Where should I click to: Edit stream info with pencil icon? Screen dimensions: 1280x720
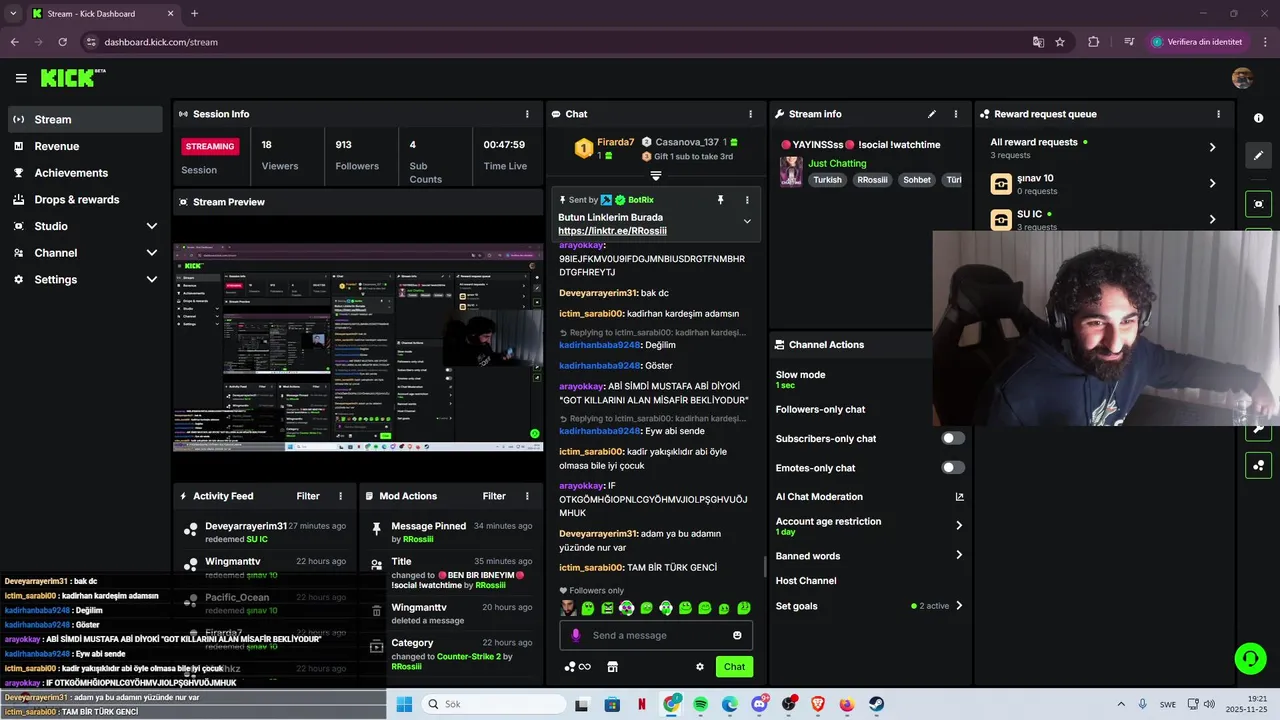pos(932,114)
